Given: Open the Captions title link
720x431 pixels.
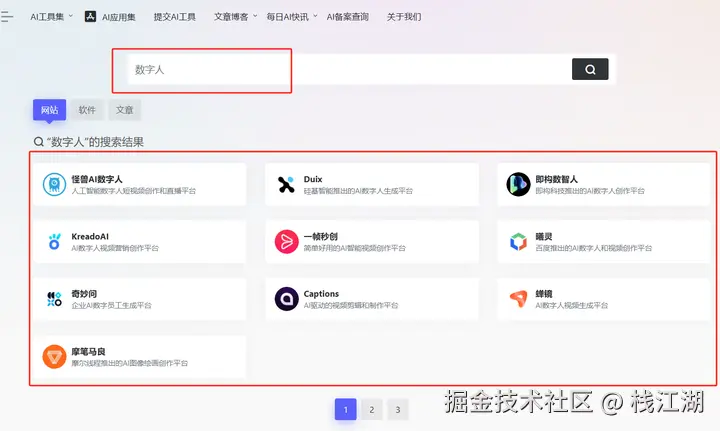Looking at the screenshot, I should click(x=321, y=294).
